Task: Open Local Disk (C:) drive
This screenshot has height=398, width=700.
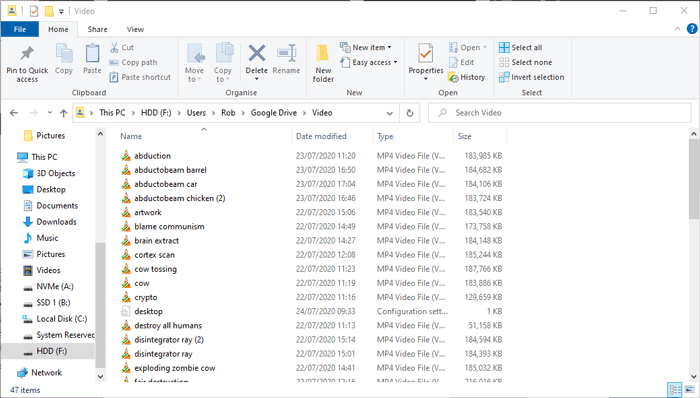Action: 62,319
